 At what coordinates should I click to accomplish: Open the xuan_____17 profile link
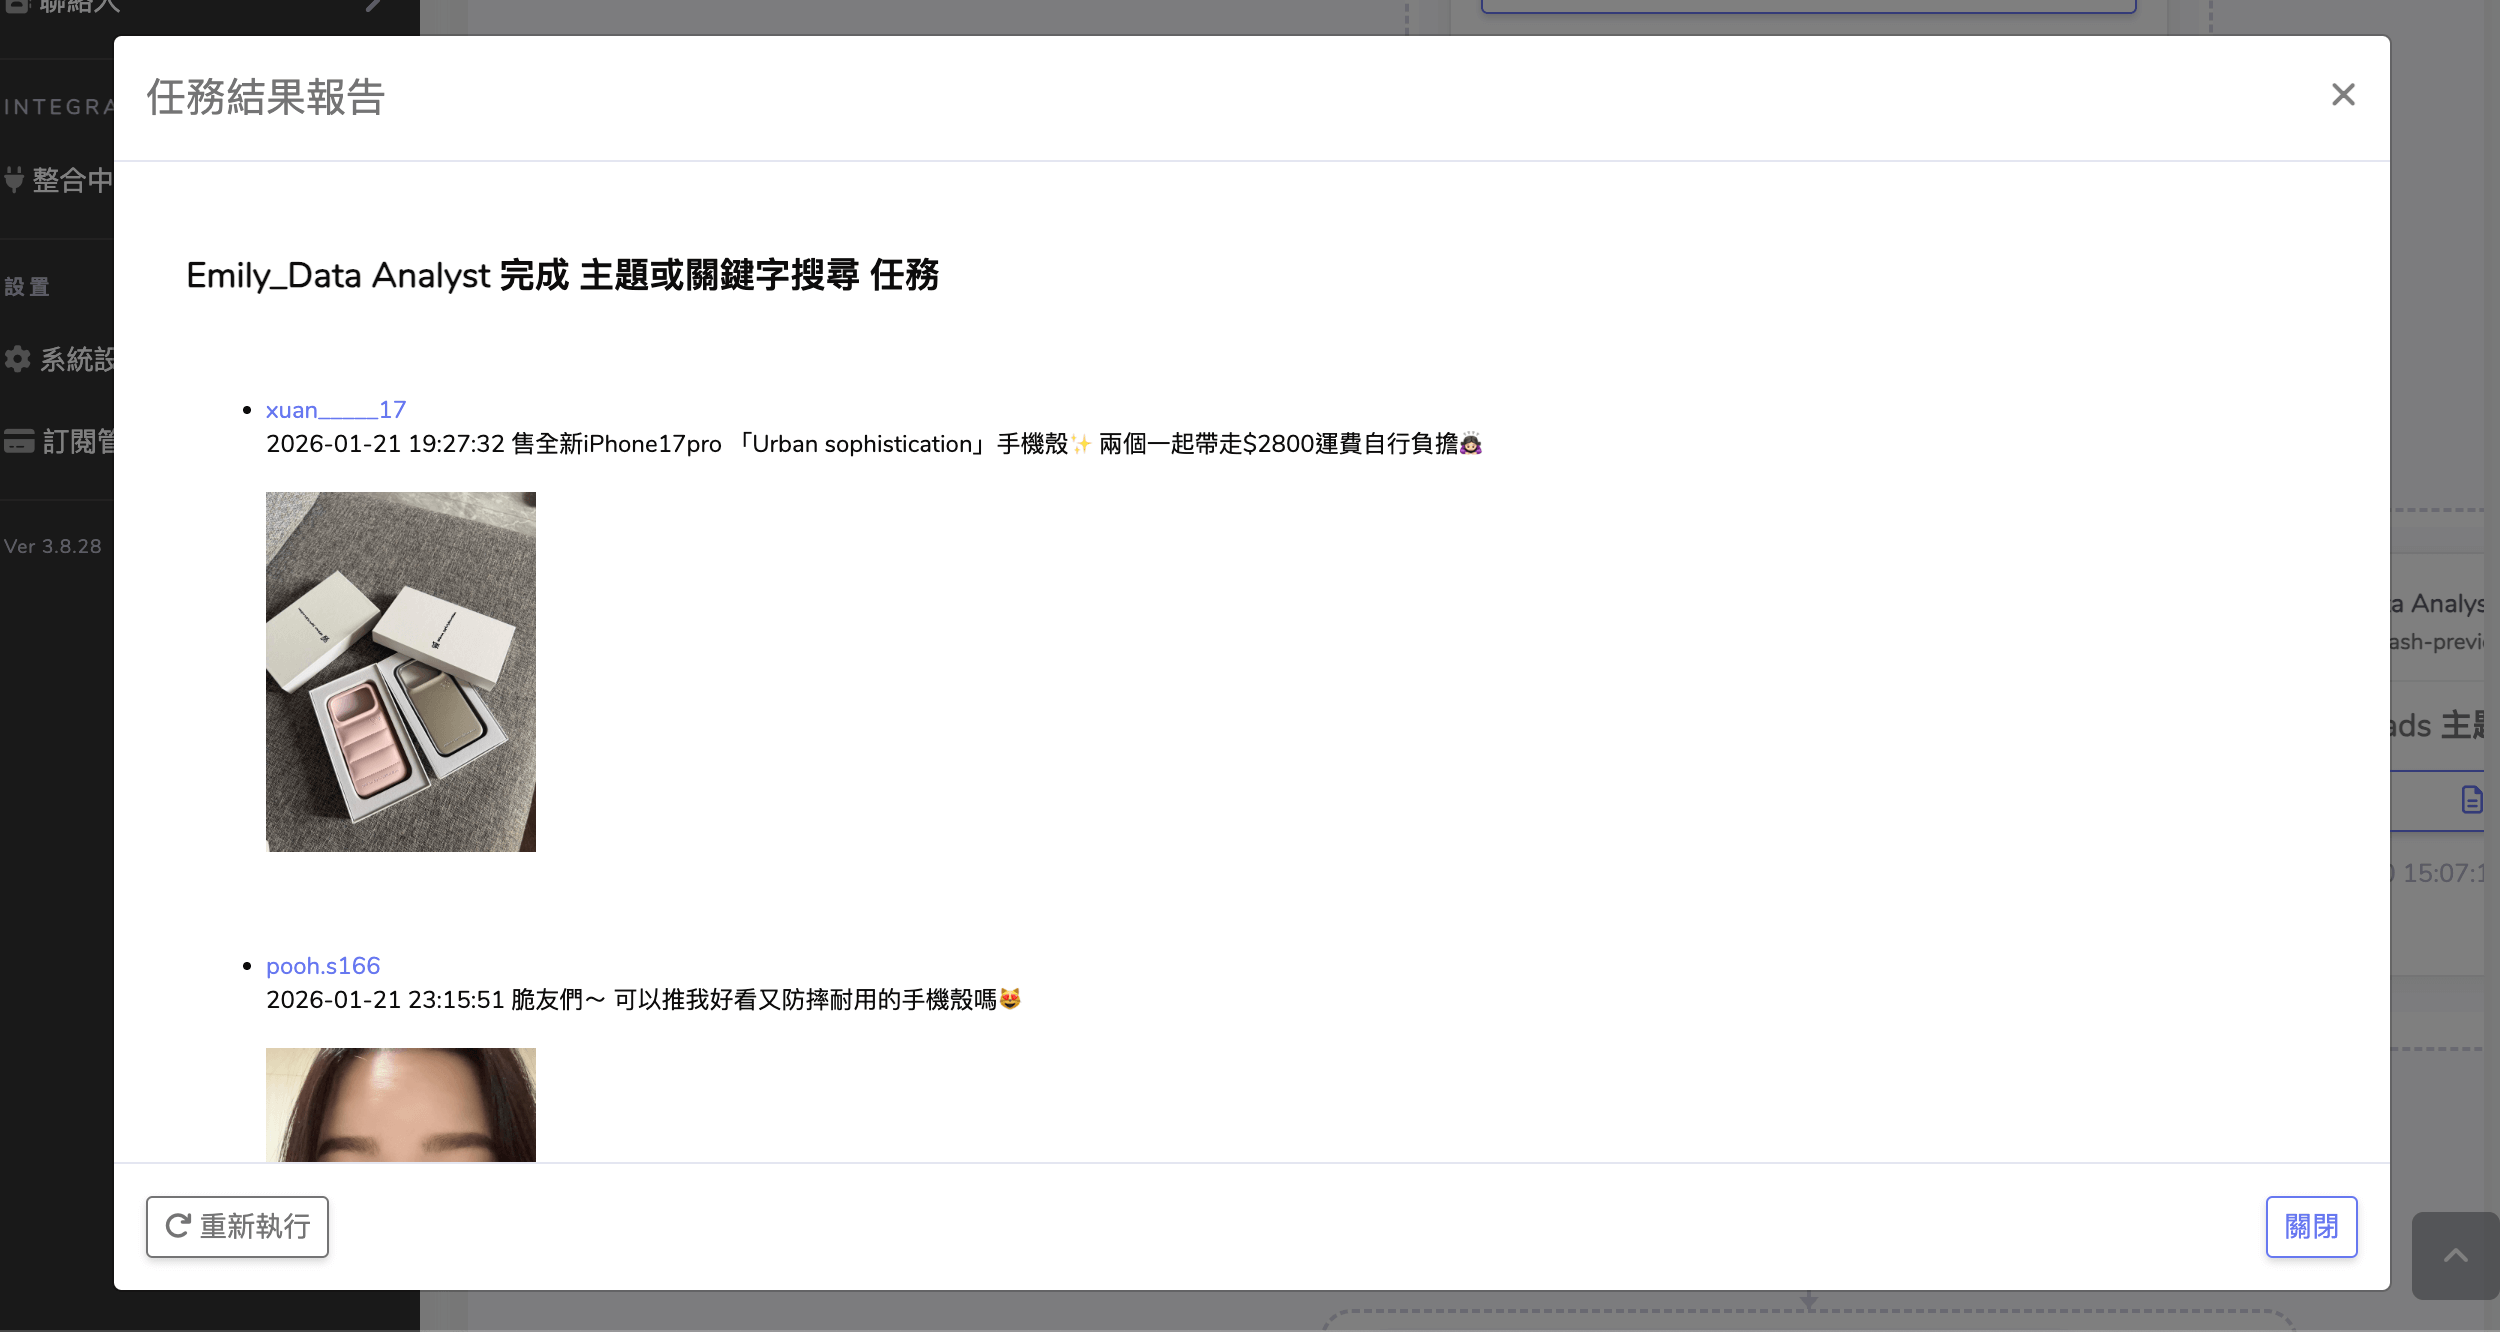(x=335, y=410)
